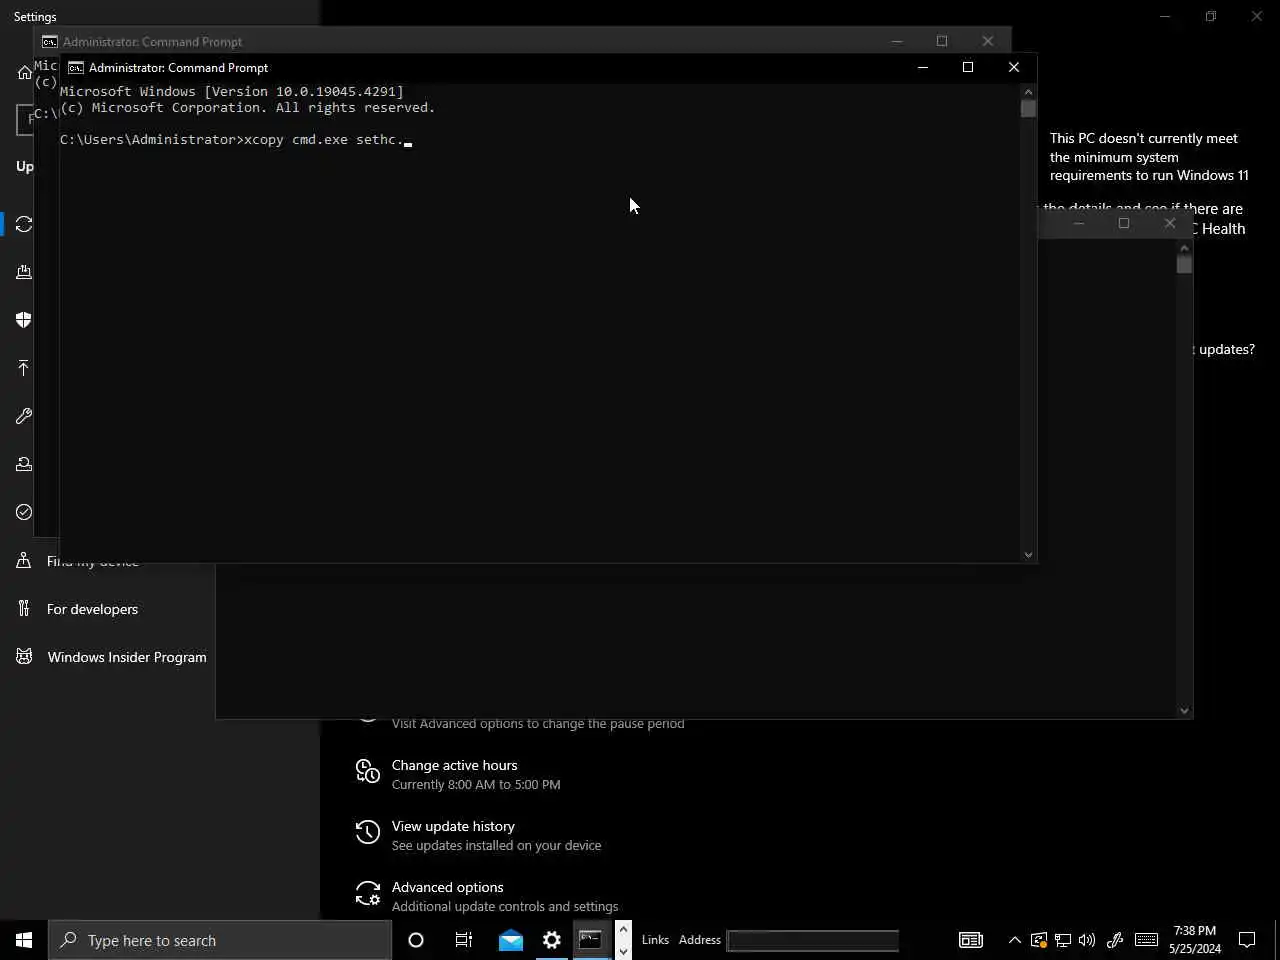Close the front Command Prompt window
This screenshot has width=1280, height=960.
(x=1014, y=67)
